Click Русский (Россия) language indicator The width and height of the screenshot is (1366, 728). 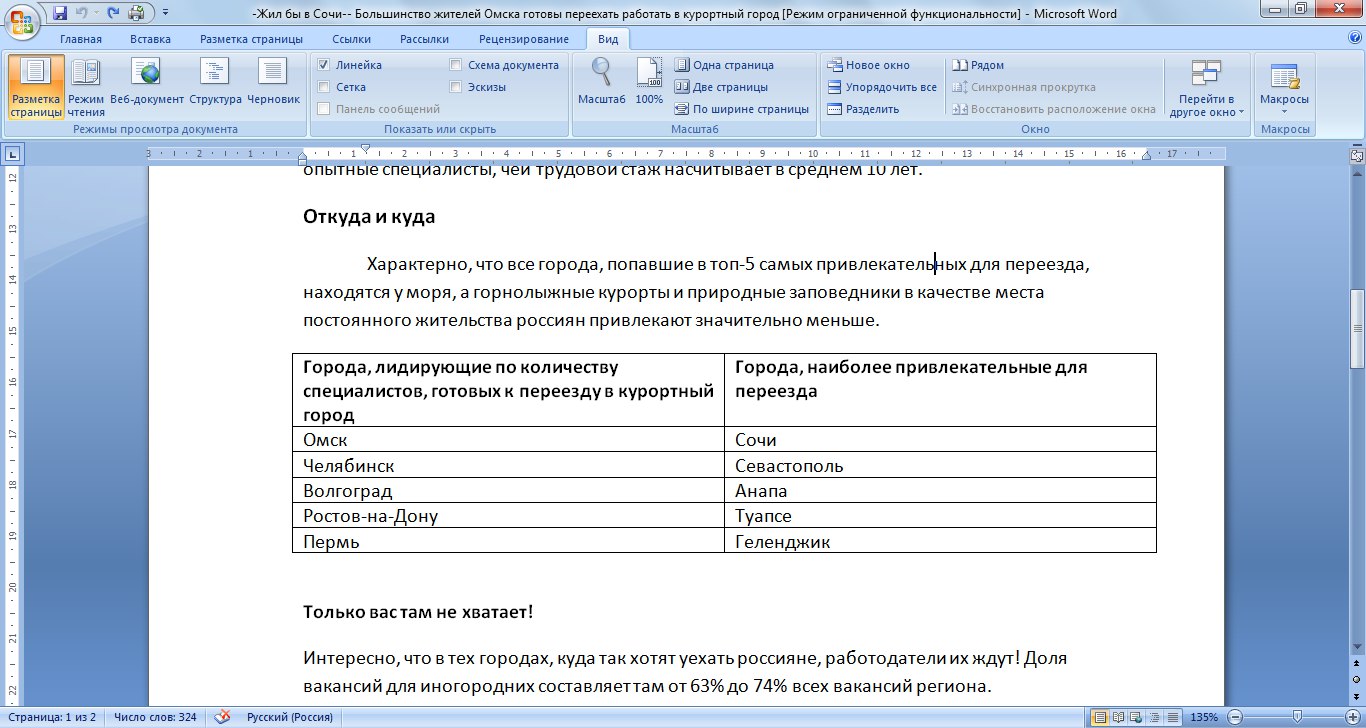point(290,717)
